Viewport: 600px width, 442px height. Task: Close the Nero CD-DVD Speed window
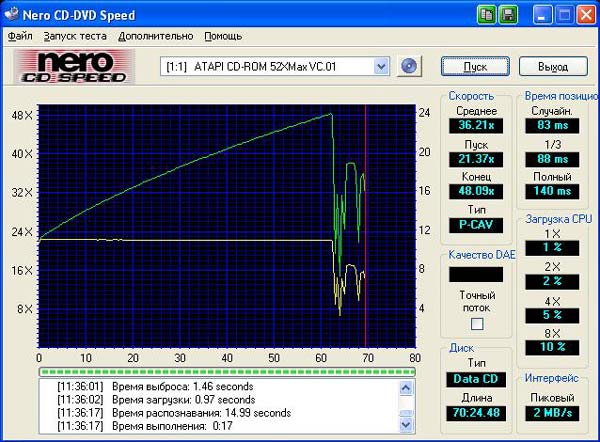click(x=584, y=14)
